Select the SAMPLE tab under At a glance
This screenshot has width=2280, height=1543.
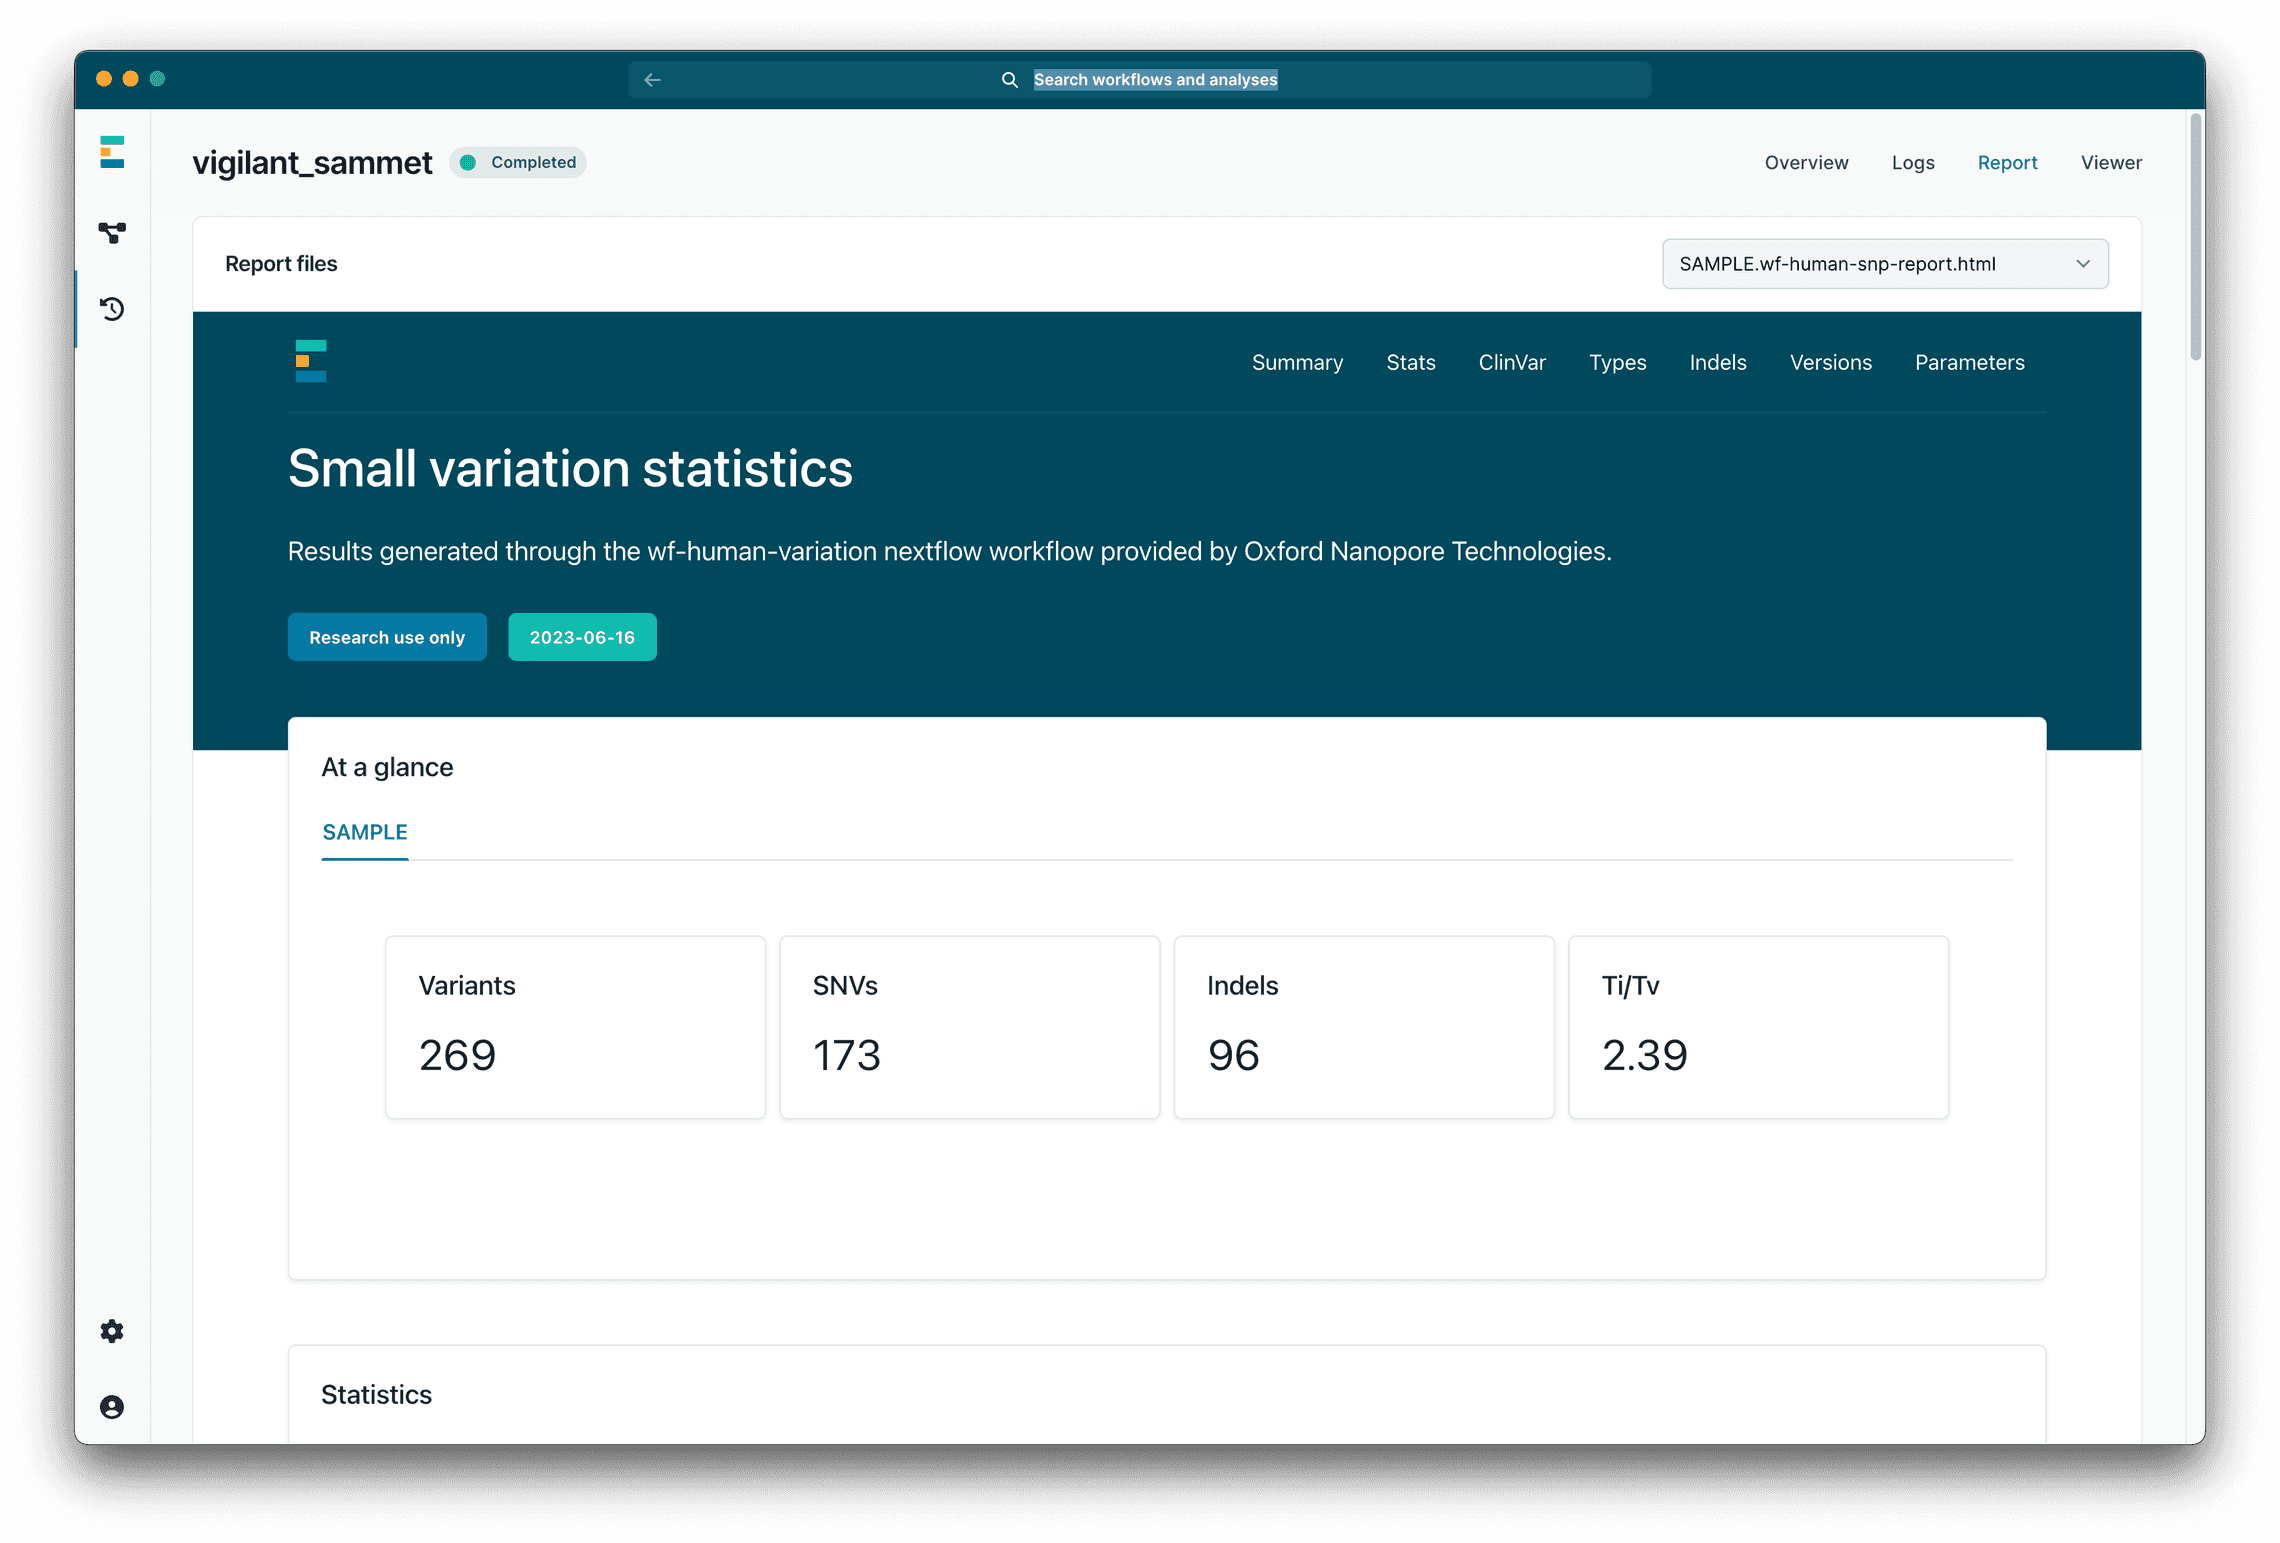coord(364,832)
